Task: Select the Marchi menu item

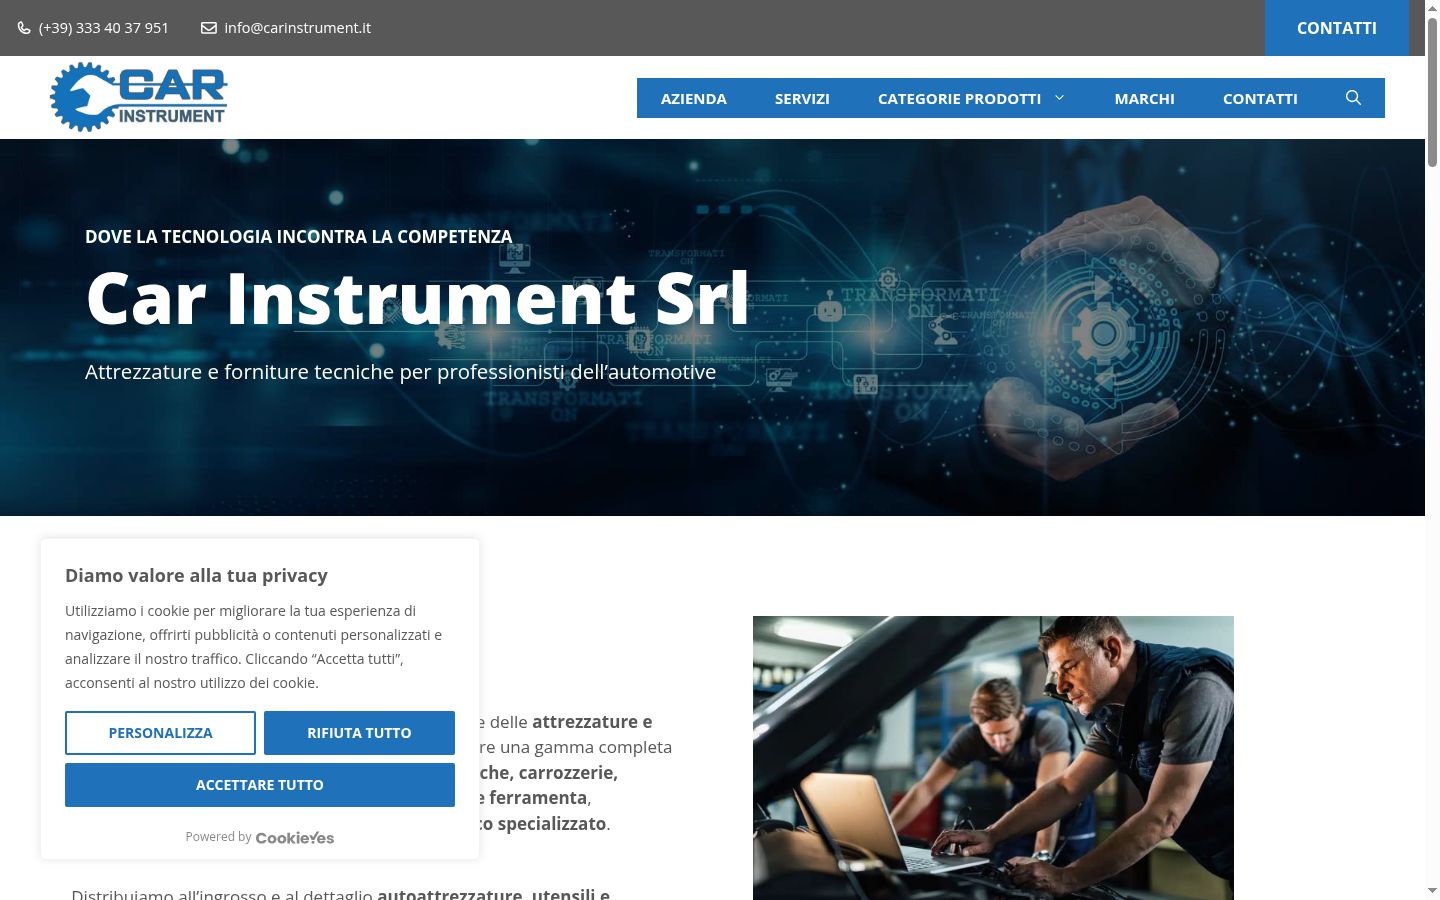Action: tap(1145, 98)
